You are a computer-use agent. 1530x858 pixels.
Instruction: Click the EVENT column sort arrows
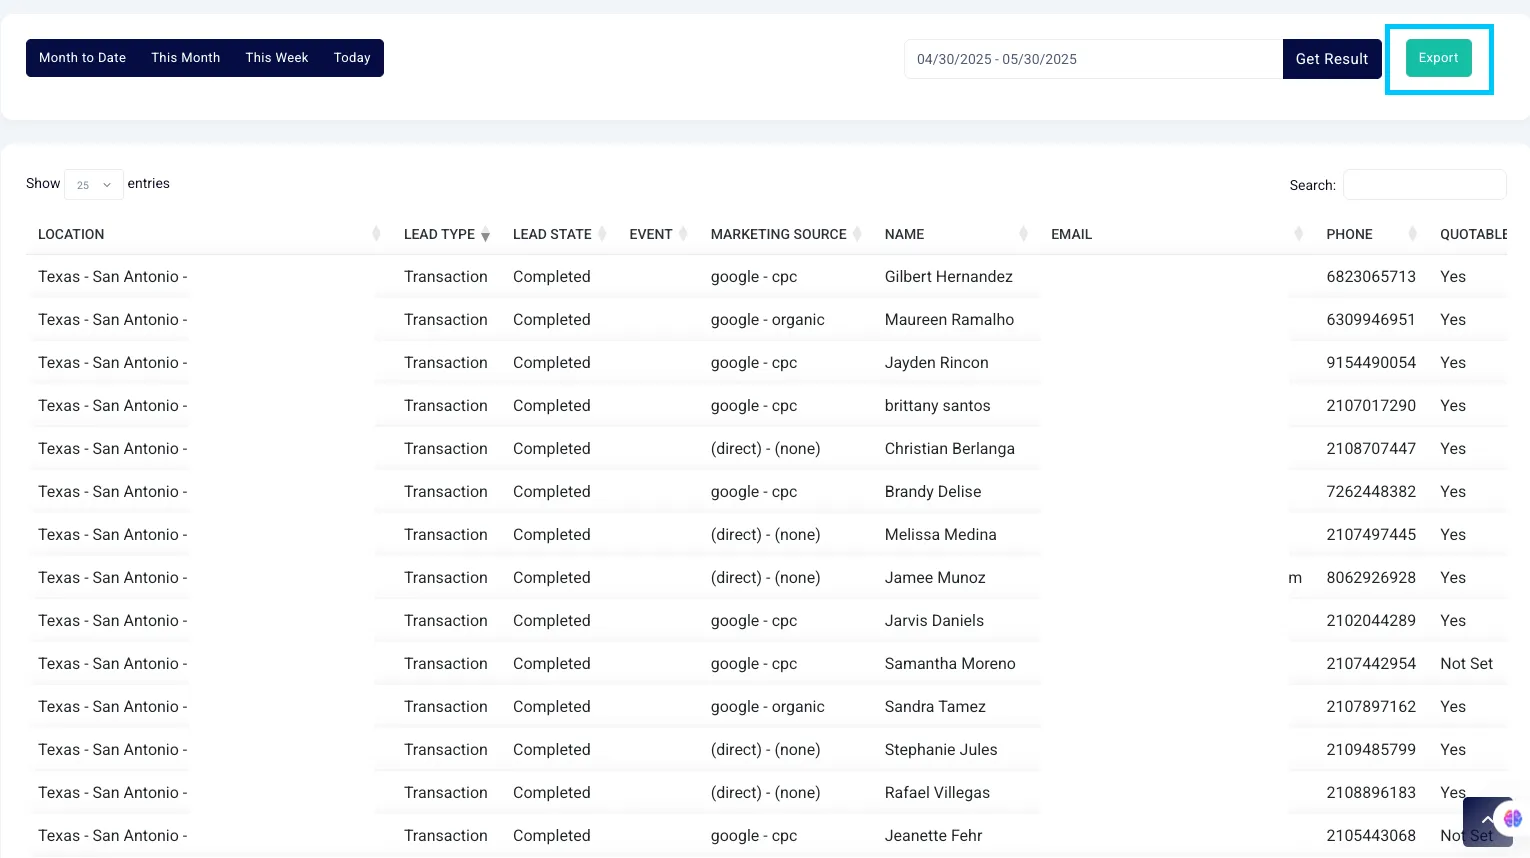point(683,234)
